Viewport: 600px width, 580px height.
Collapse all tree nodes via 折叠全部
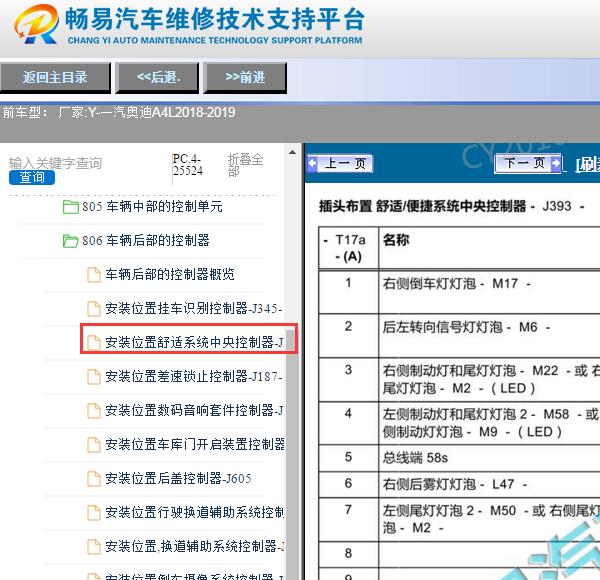pyautogui.click(x=245, y=165)
